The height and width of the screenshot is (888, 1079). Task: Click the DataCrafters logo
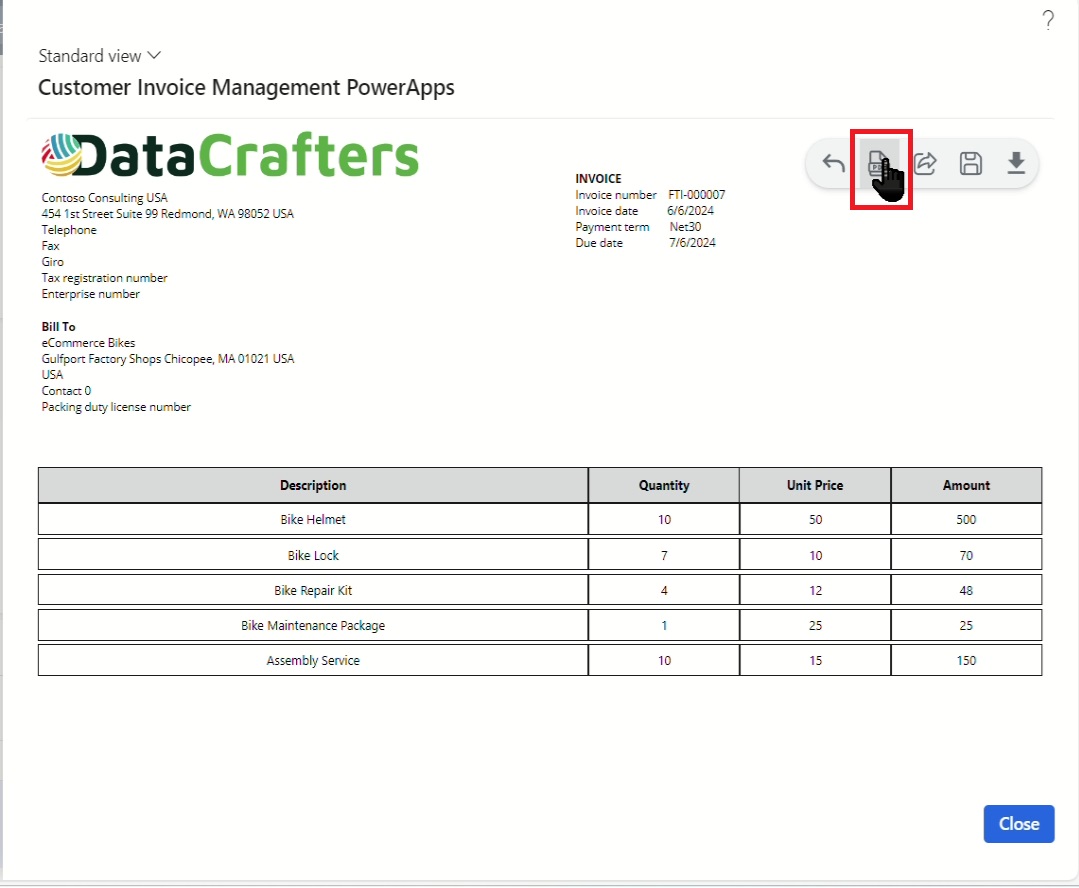230,156
